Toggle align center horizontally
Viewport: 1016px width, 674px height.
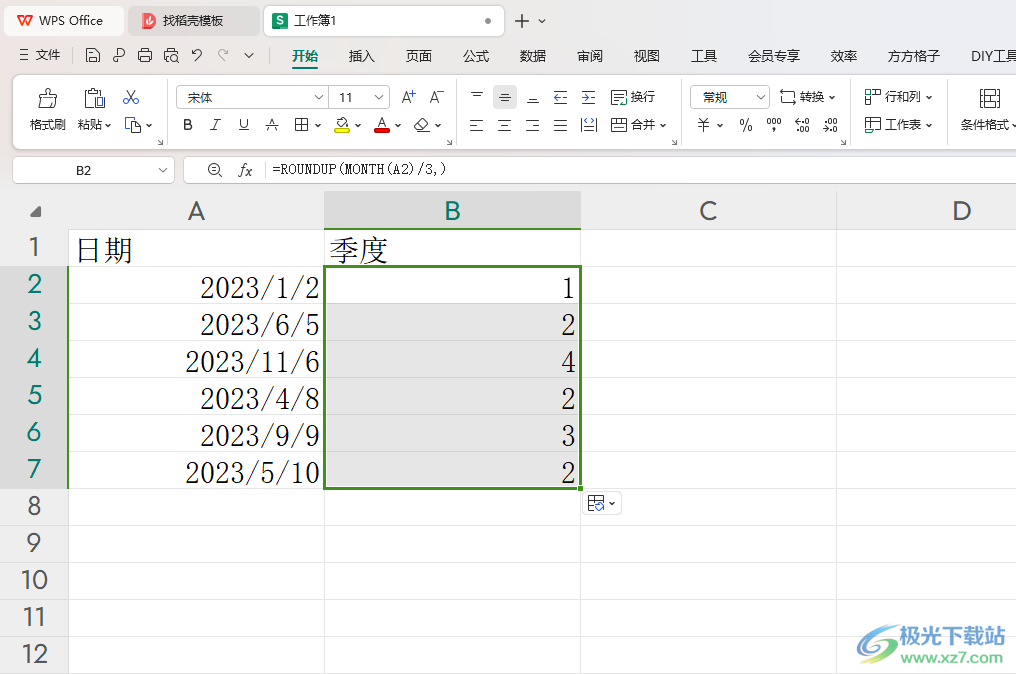[x=504, y=125]
